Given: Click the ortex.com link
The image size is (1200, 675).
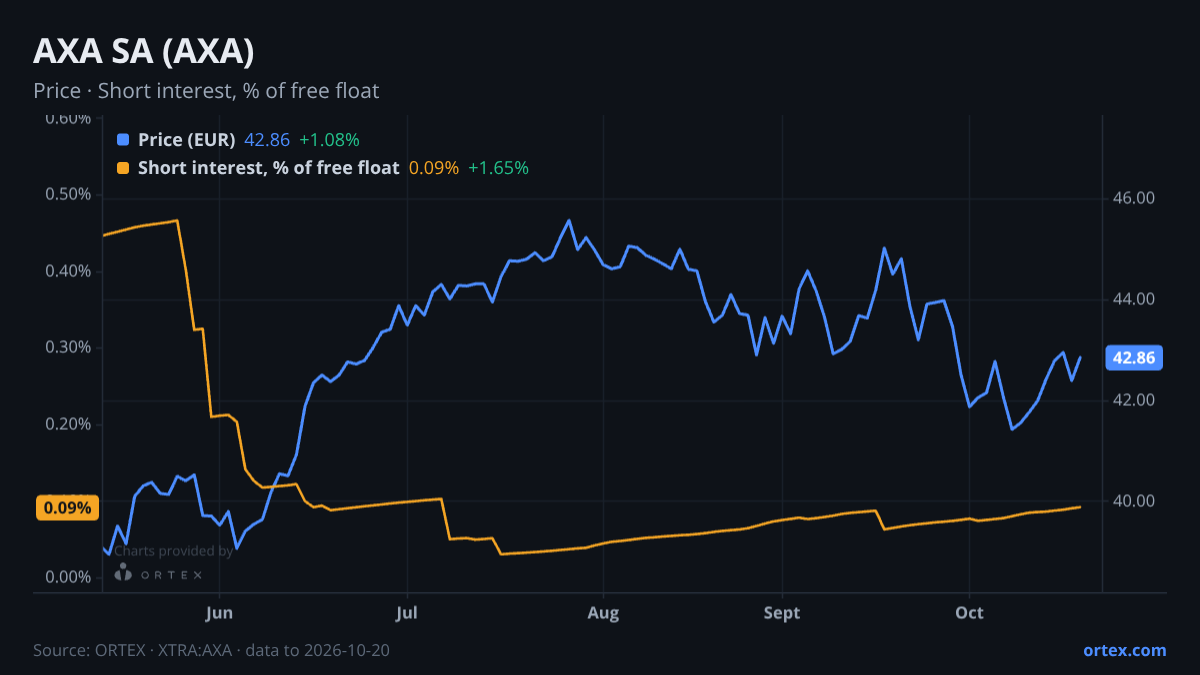Looking at the screenshot, I should tap(1124, 650).
